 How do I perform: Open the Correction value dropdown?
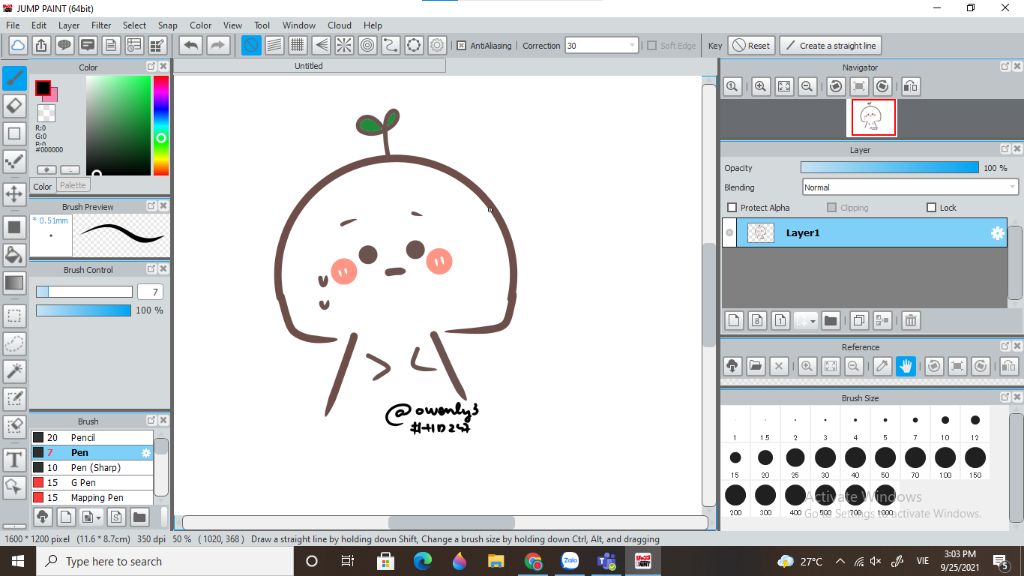pyautogui.click(x=632, y=46)
